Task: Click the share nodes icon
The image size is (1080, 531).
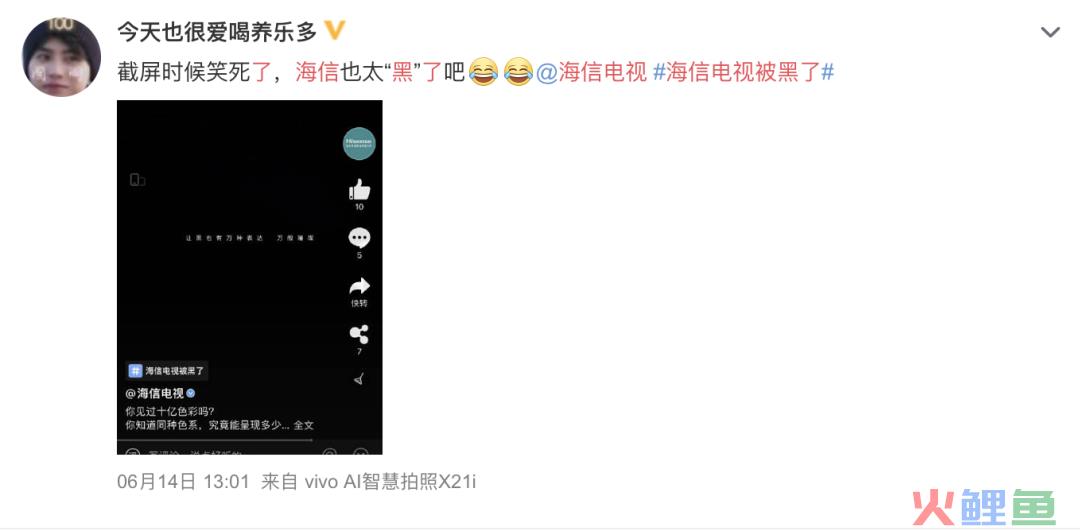Action: [x=359, y=334]
